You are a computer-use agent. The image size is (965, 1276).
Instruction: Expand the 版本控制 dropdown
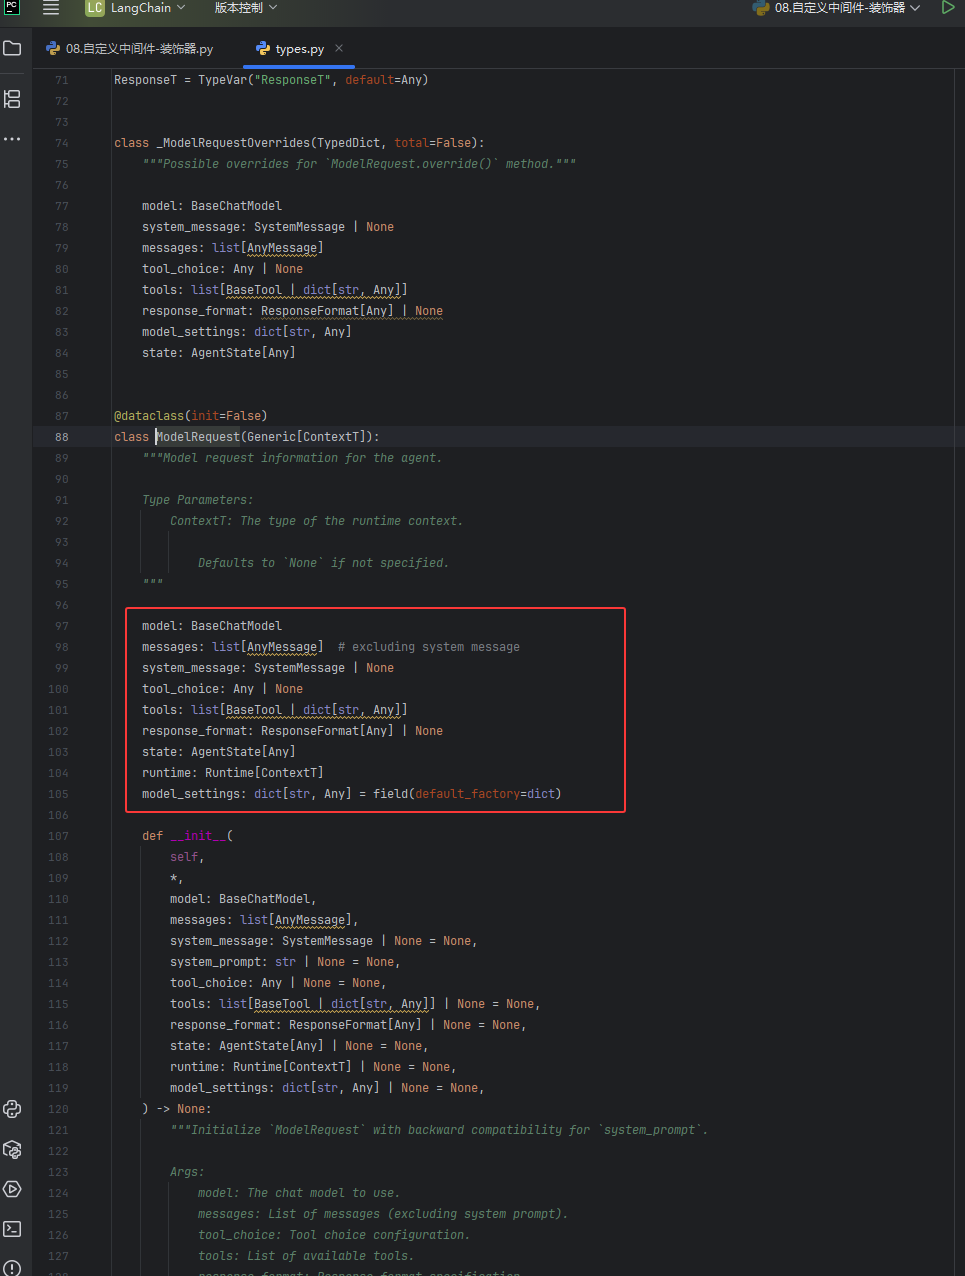(246, 8)
